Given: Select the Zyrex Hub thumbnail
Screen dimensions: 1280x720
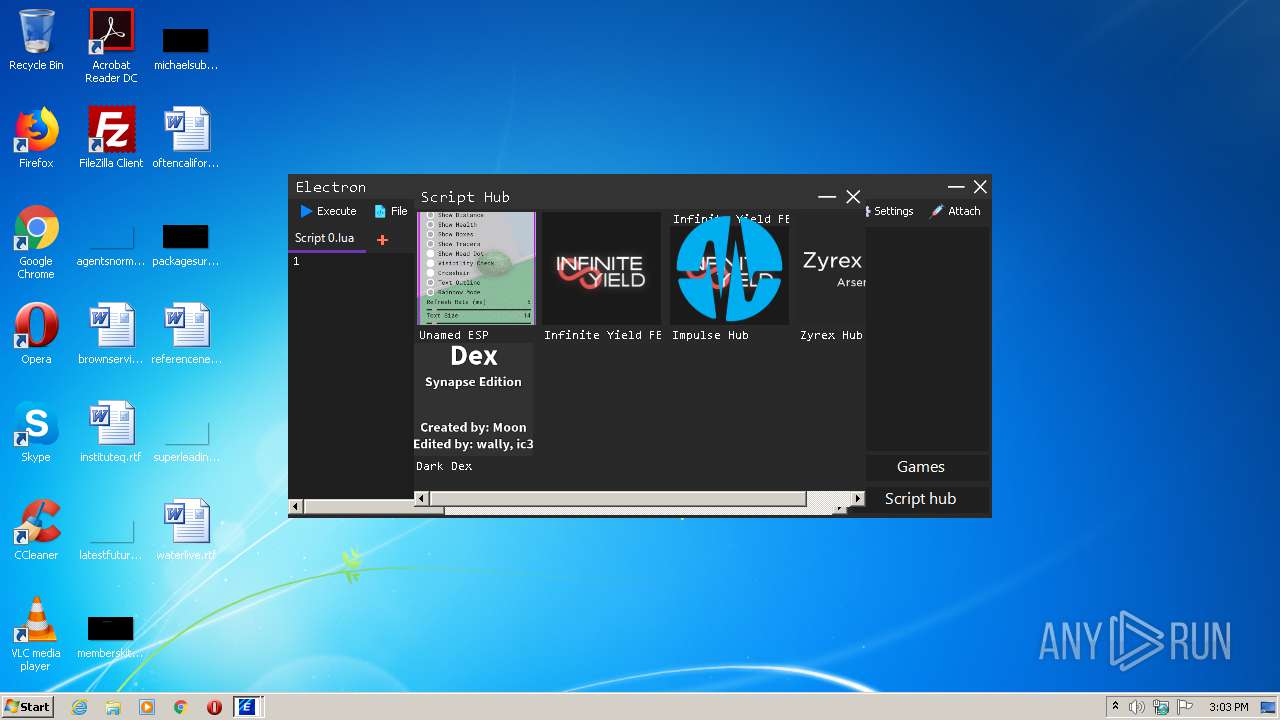Looking at the screenshot, I should point(832,268).
